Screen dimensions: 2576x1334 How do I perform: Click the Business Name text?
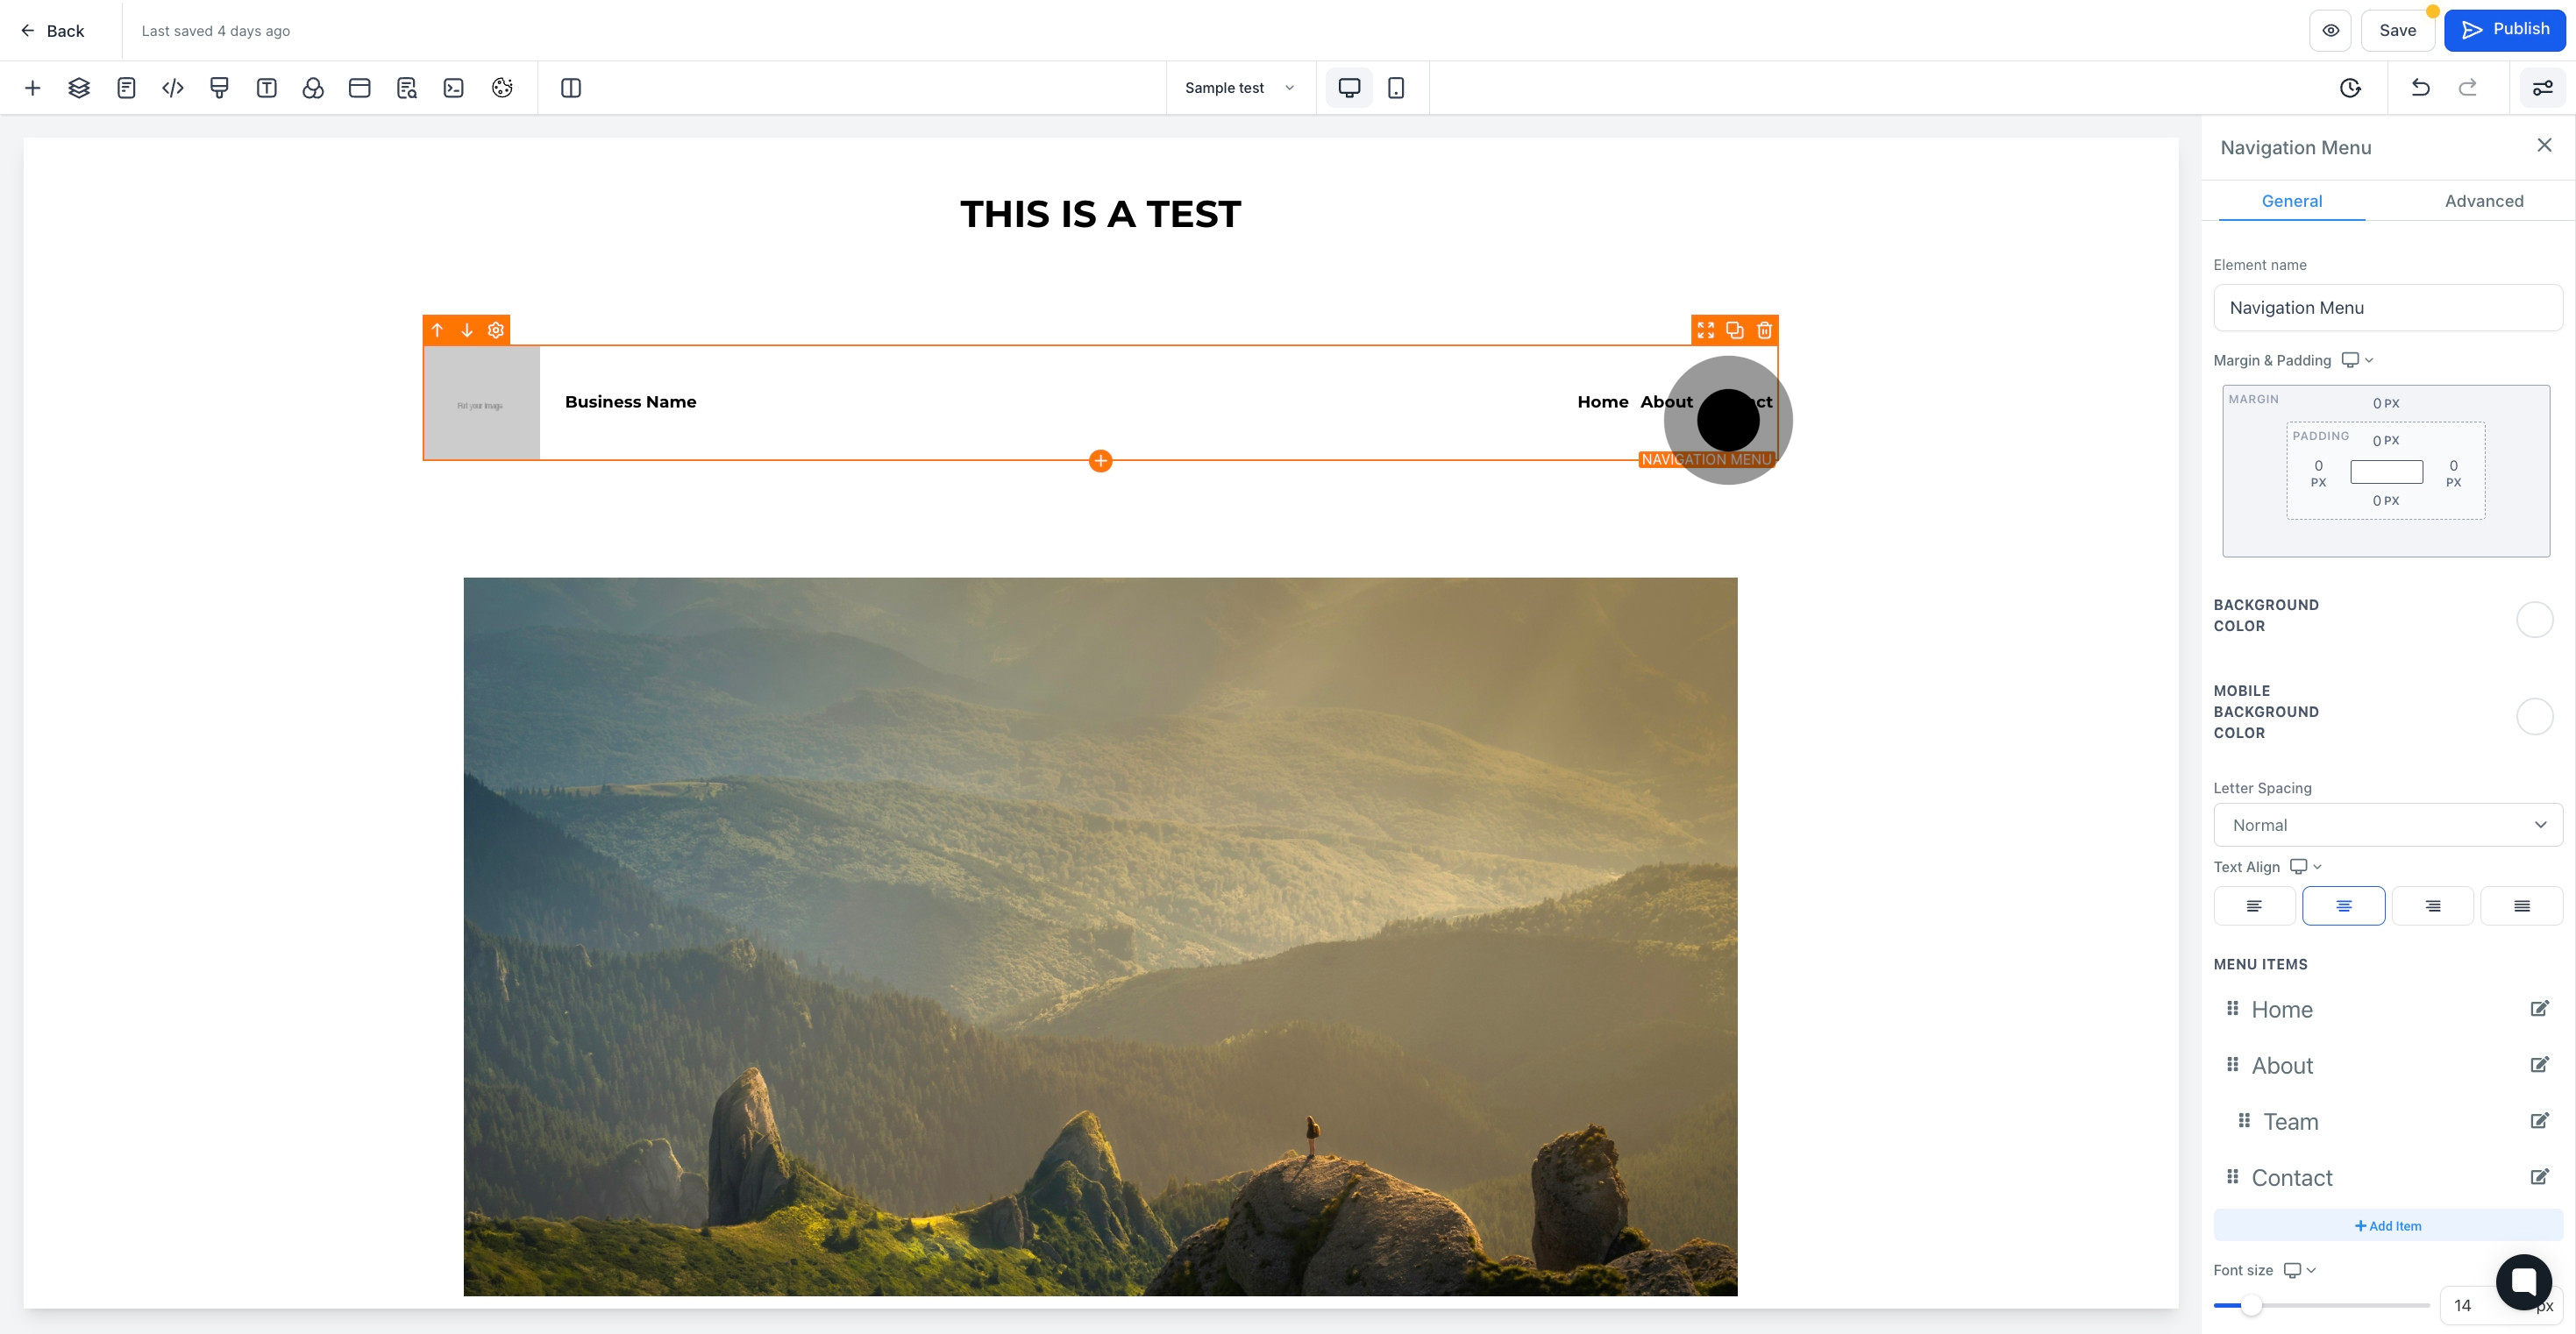pos(630,402)
